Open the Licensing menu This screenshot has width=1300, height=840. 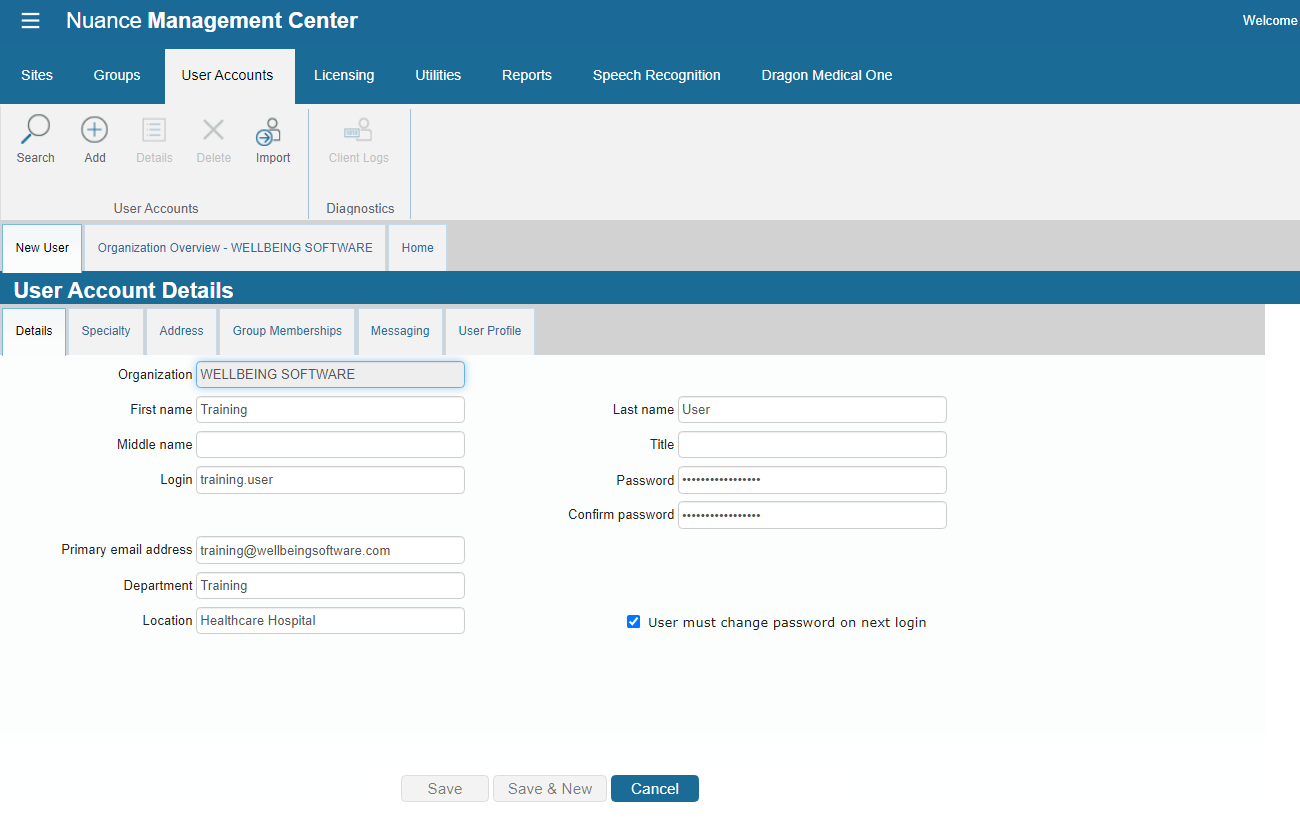point(344,75)
